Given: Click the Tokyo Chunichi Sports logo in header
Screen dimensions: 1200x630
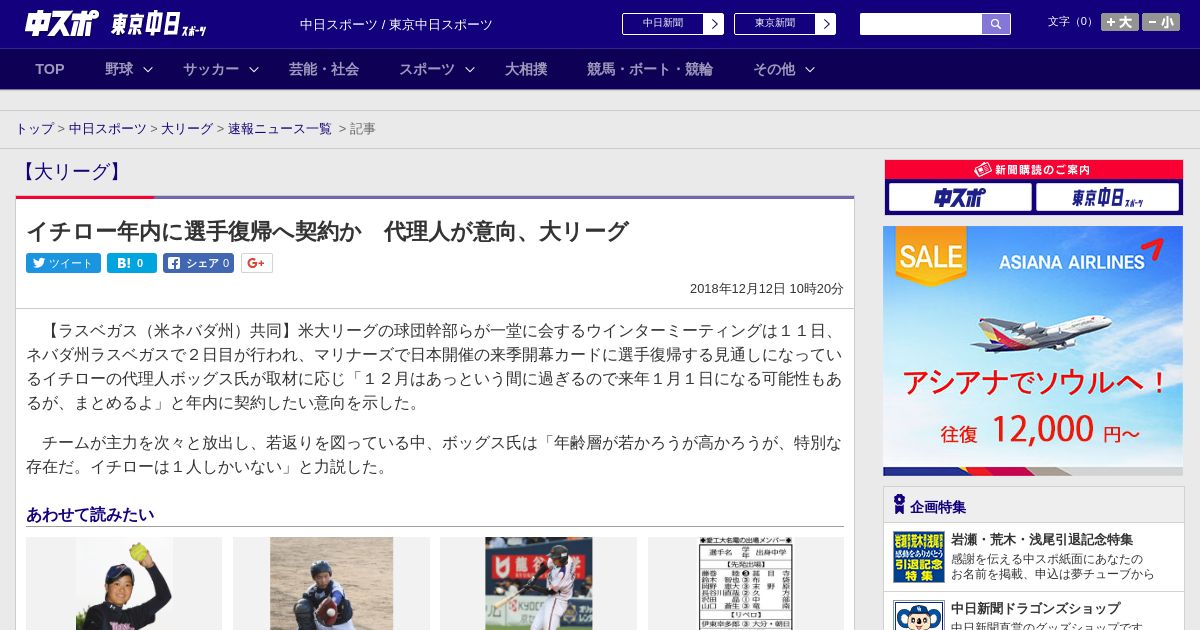Looking at the screenshot, I should point(158,24).
